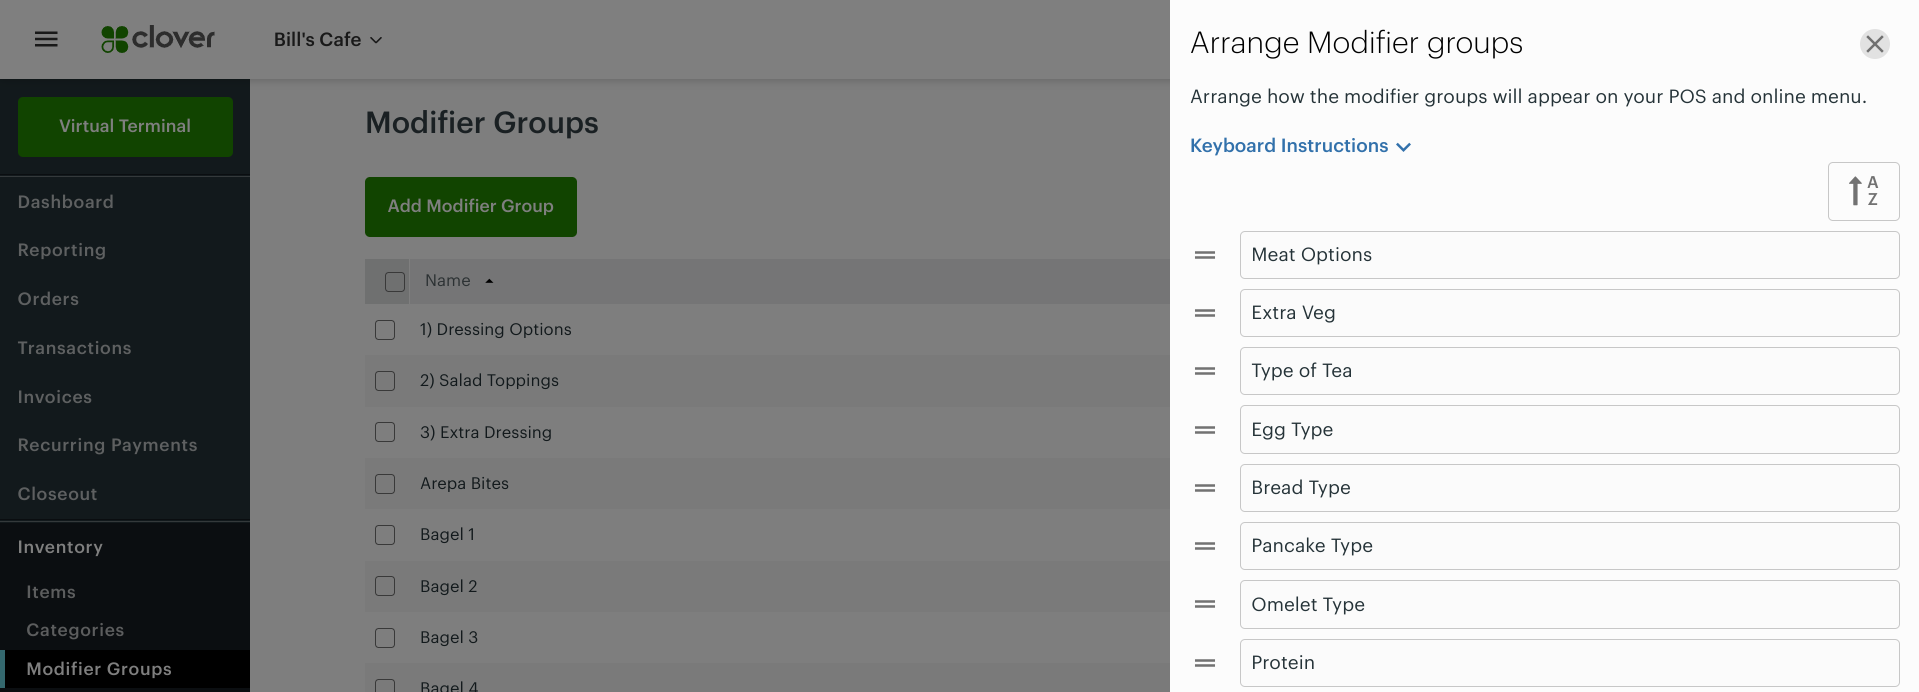Close the Arrange Modifier groups panel
This screenshot has width=1919, height=692.
(1874, 44)
